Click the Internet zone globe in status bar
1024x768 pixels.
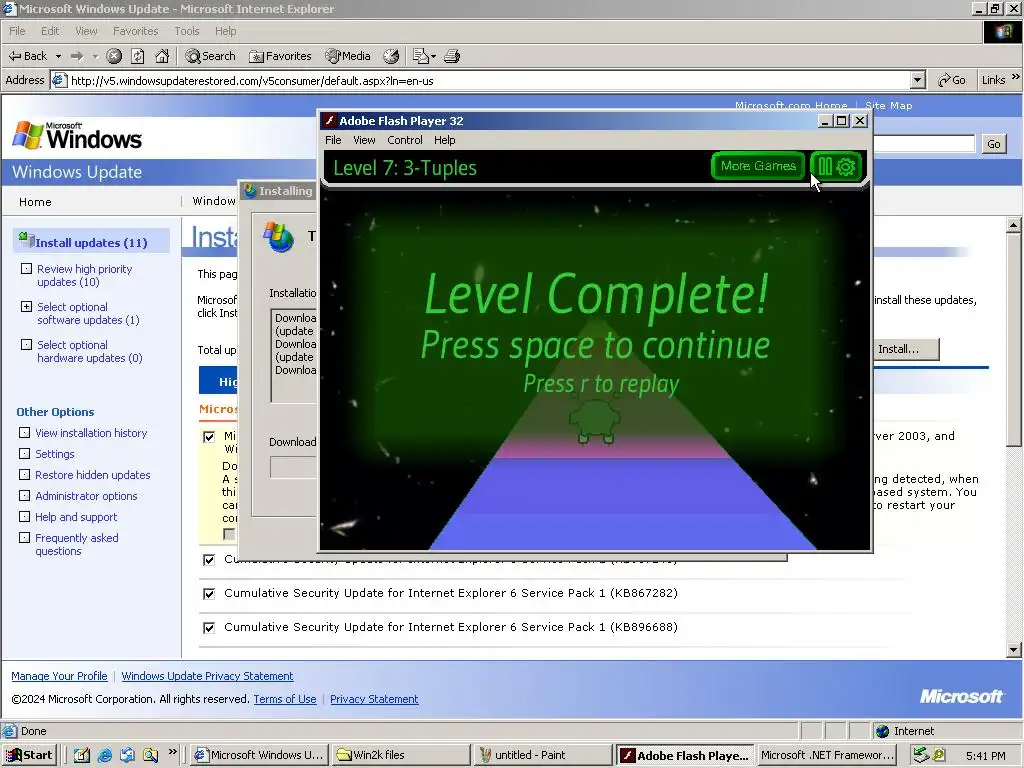[x=883, y=731]
